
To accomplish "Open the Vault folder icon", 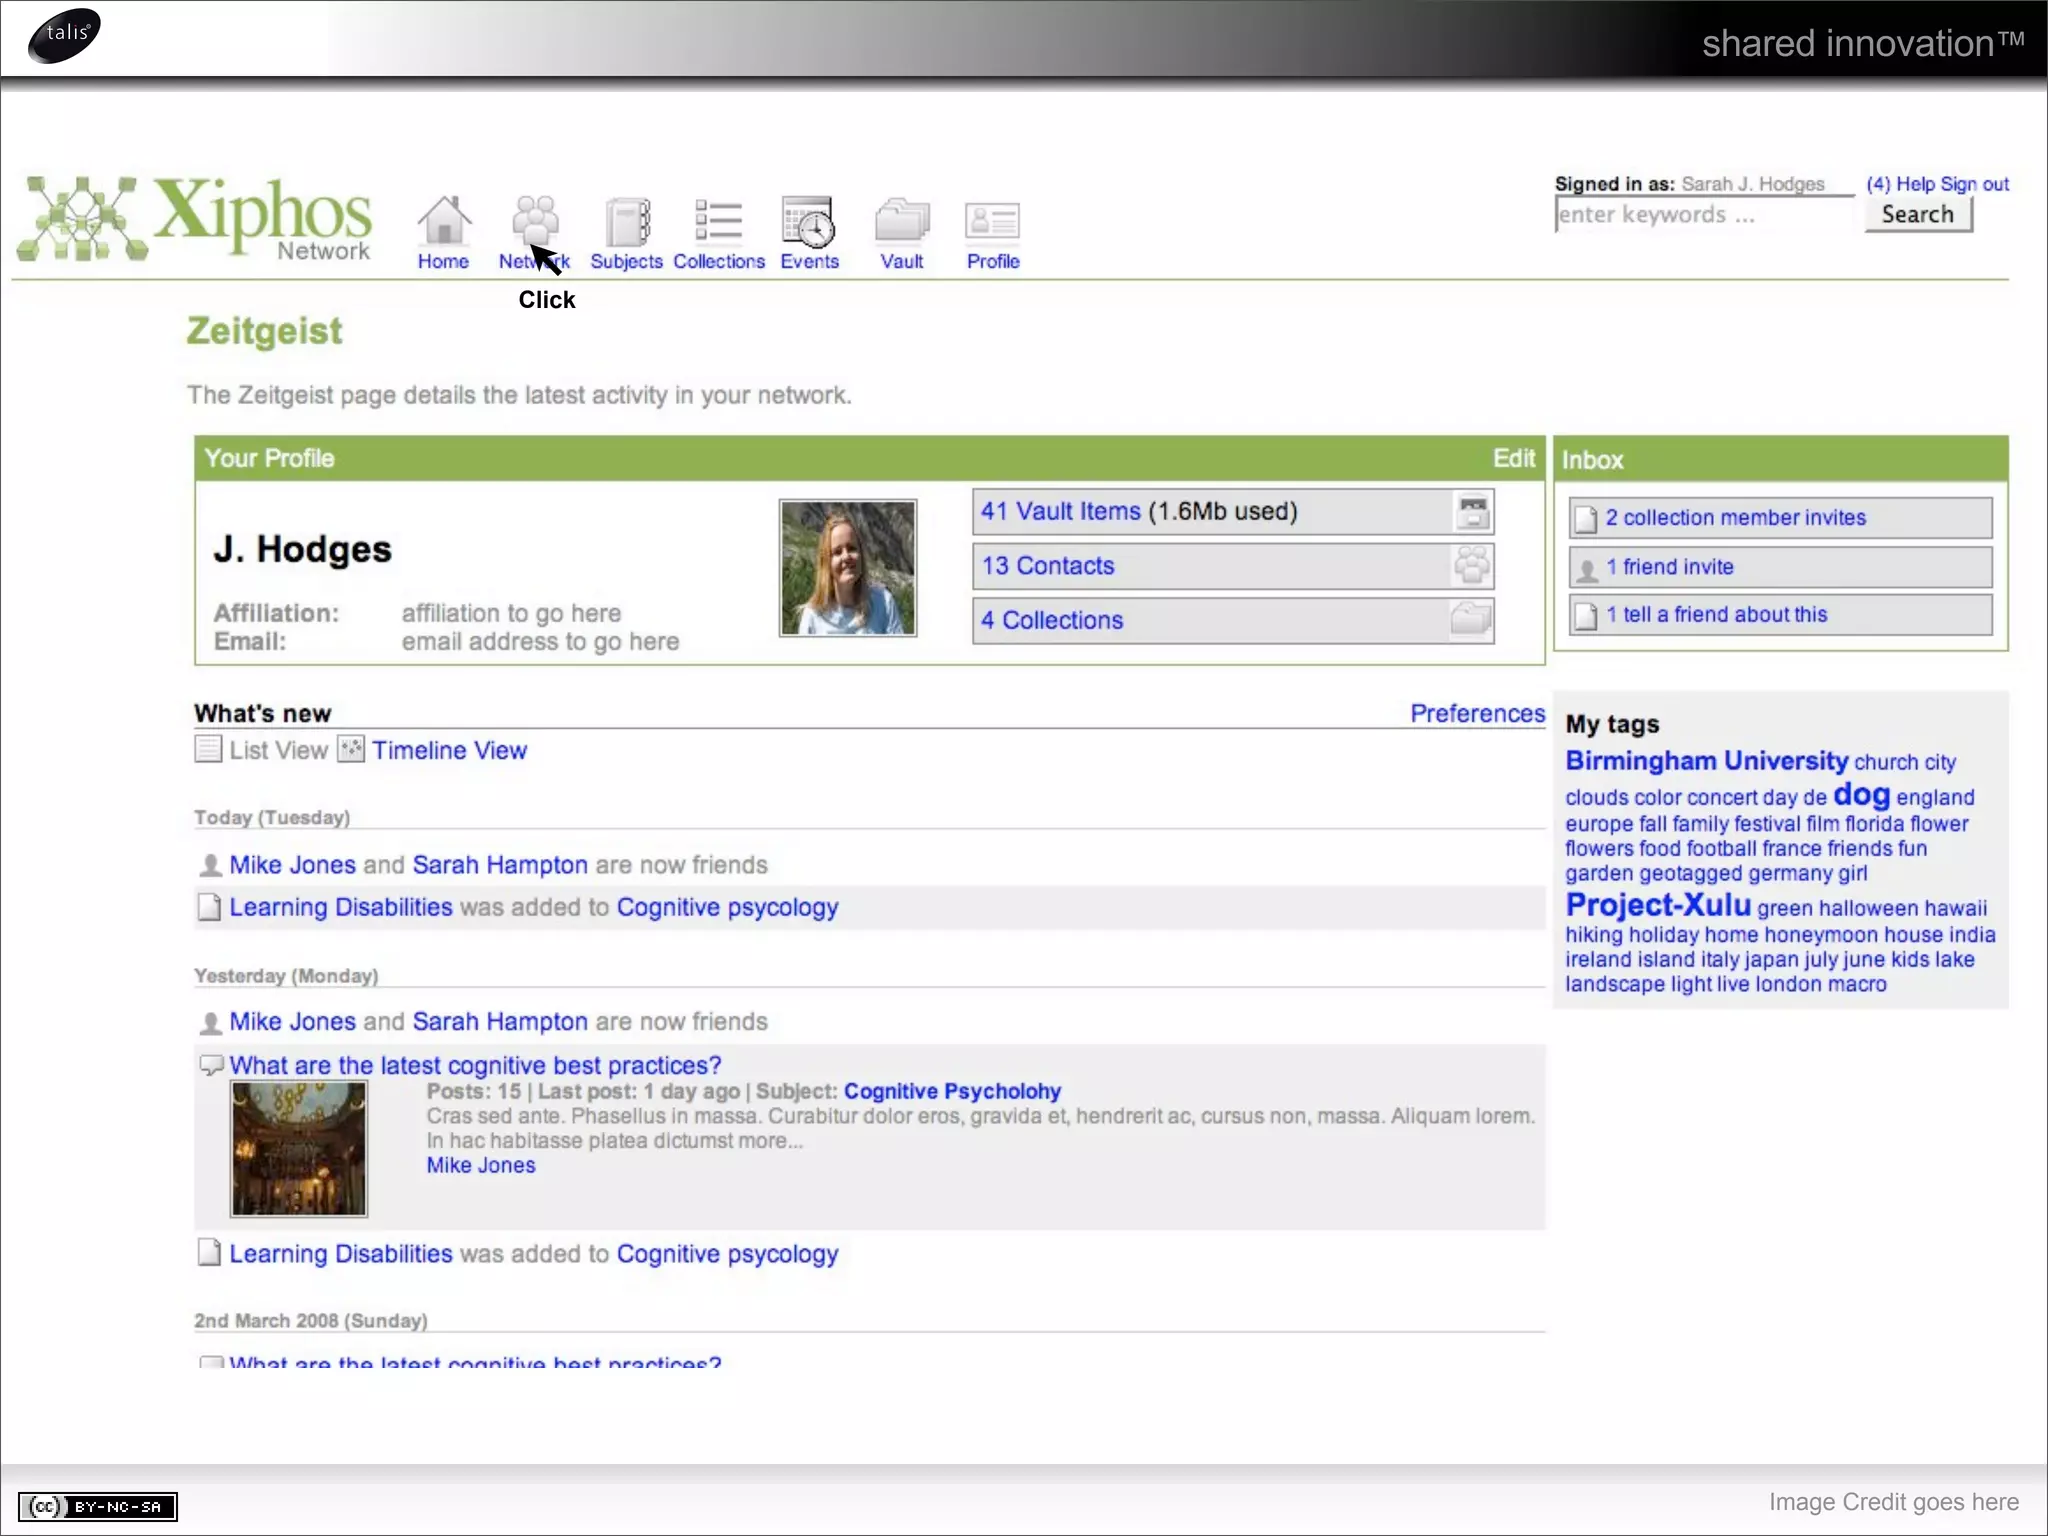I will point(902,221).
